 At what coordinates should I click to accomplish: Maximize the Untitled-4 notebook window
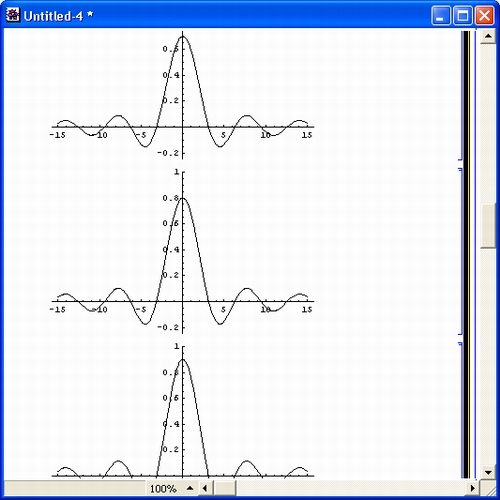point(463,15)
